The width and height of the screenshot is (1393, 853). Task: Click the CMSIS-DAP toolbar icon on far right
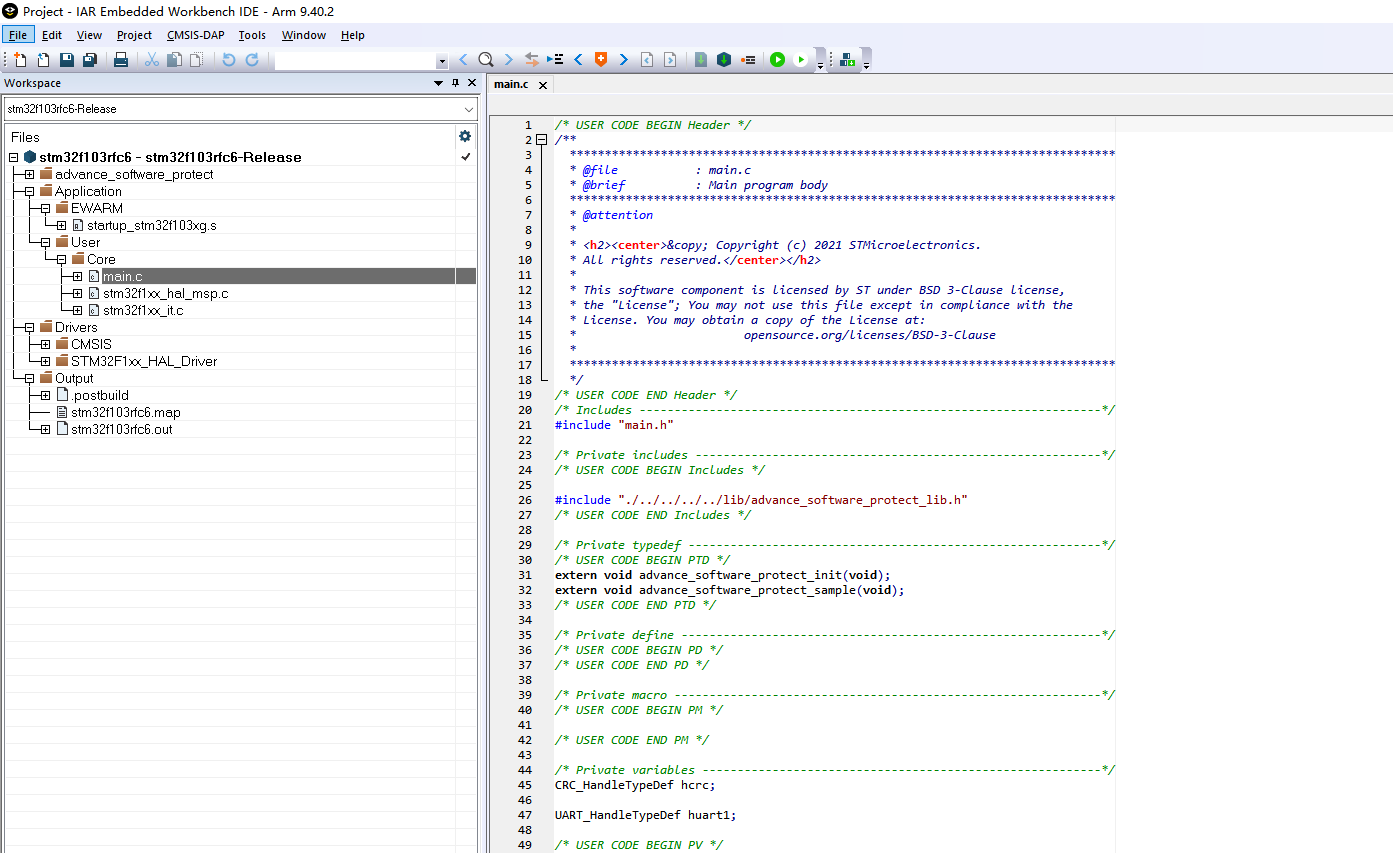coord(848,60)
